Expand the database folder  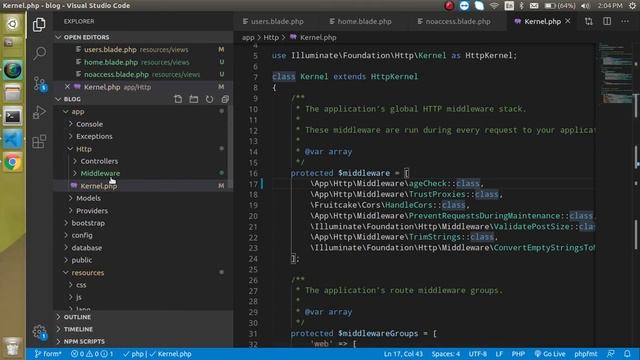pyautogui.click(x=87, y=248)
